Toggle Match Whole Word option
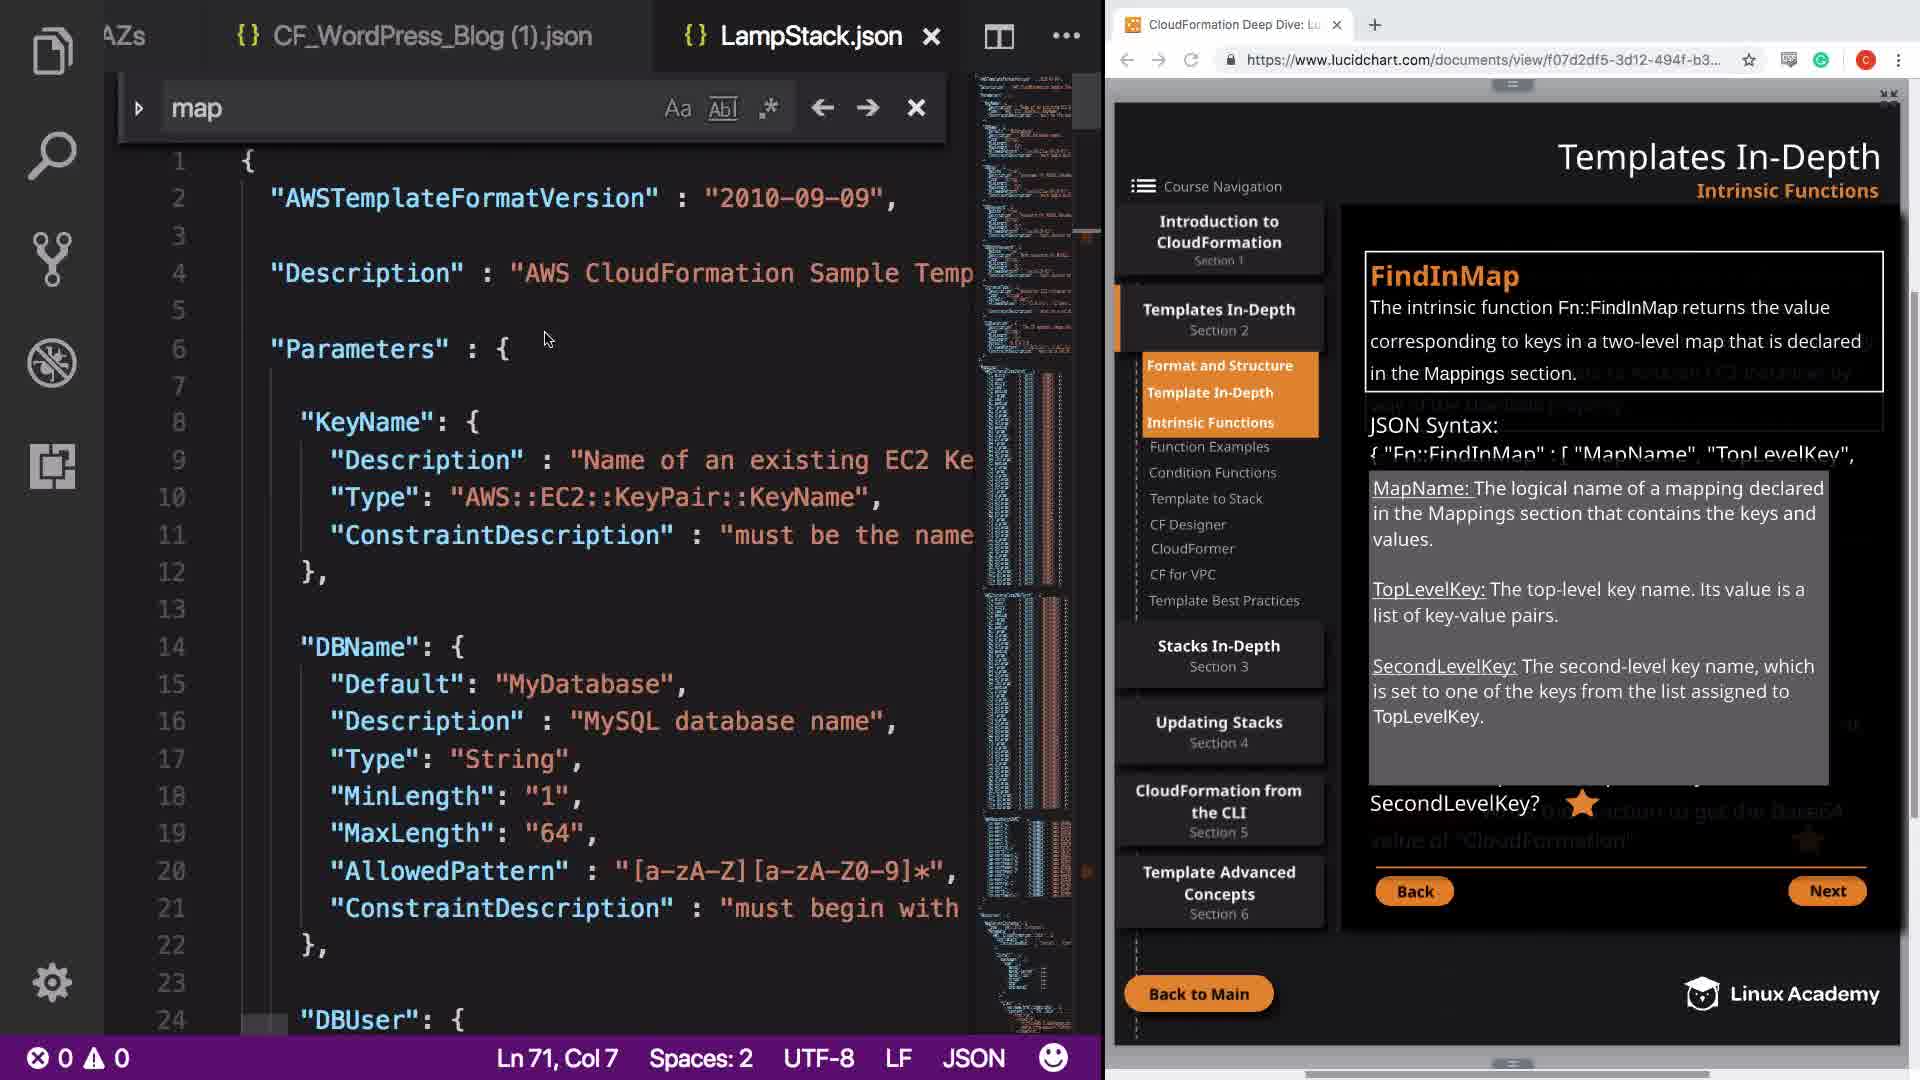The height and width of the screenshot is (1080, 1920). point(722,108)
